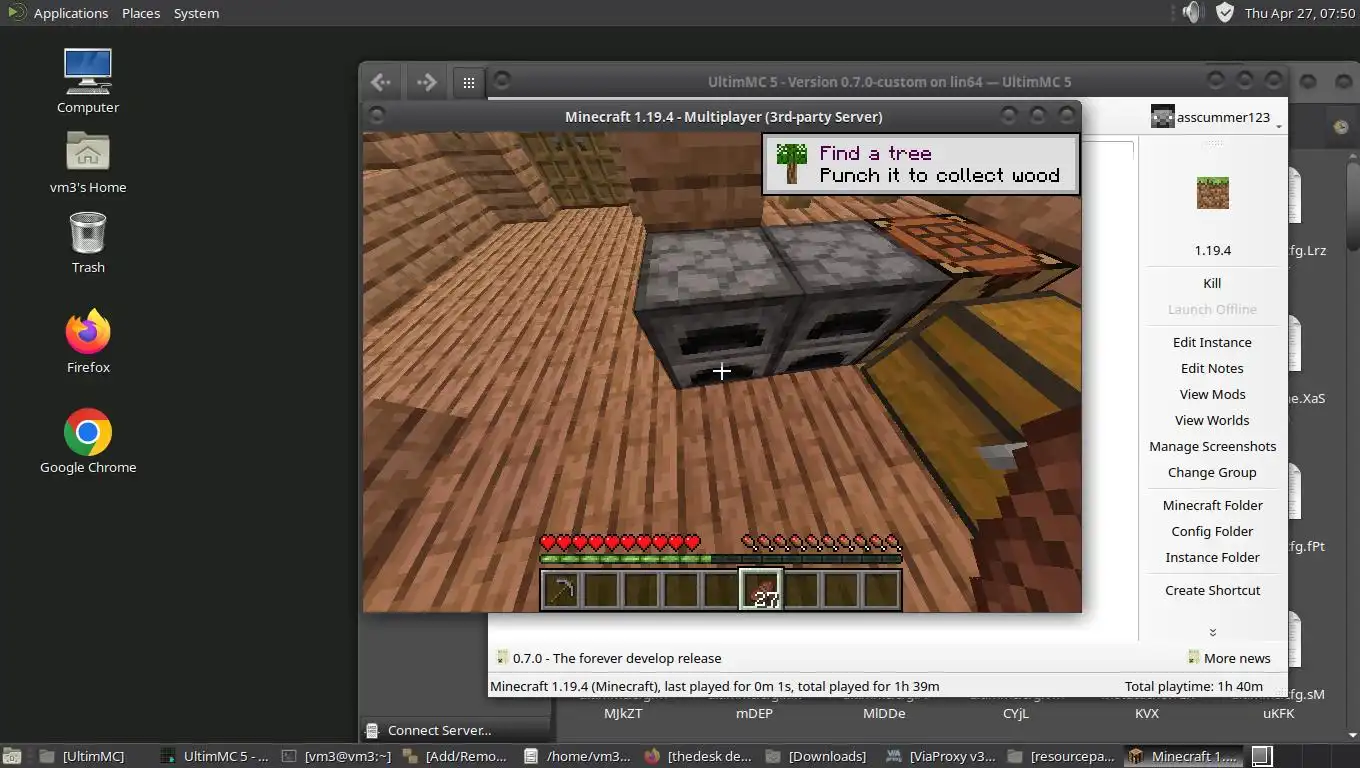This screenshot has height=768, width=1360.
Task: Launch Google Chrome from the desktop
Action: pyautogui.click(x=88, y=432)
